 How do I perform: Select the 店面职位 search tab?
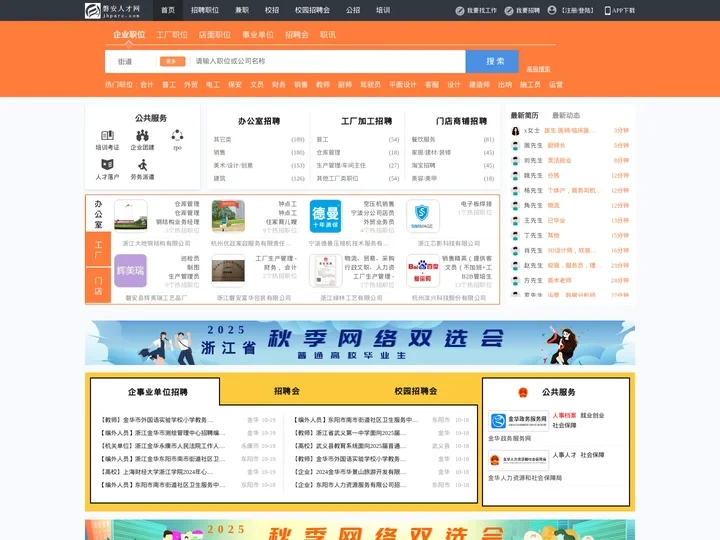[x=215, y=34]
